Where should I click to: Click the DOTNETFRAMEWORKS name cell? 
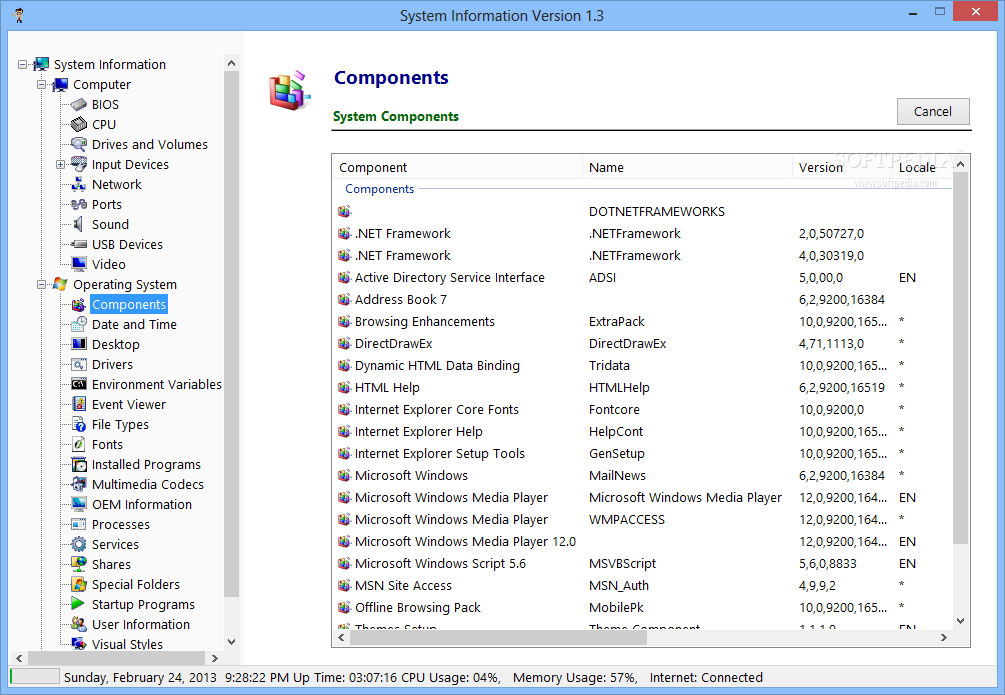(x=657, y=212)
